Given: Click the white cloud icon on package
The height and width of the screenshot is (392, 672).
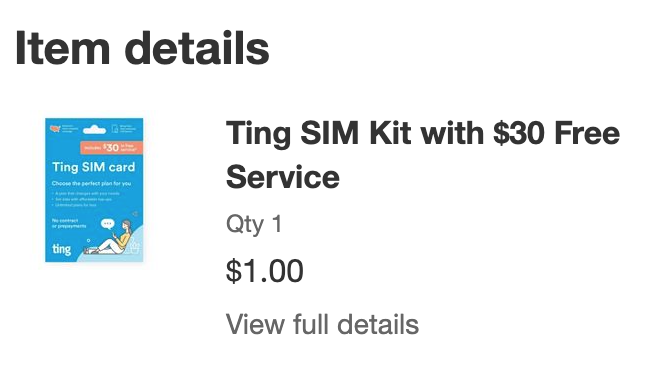Looking at the screenshot, I should click(94, 129).
